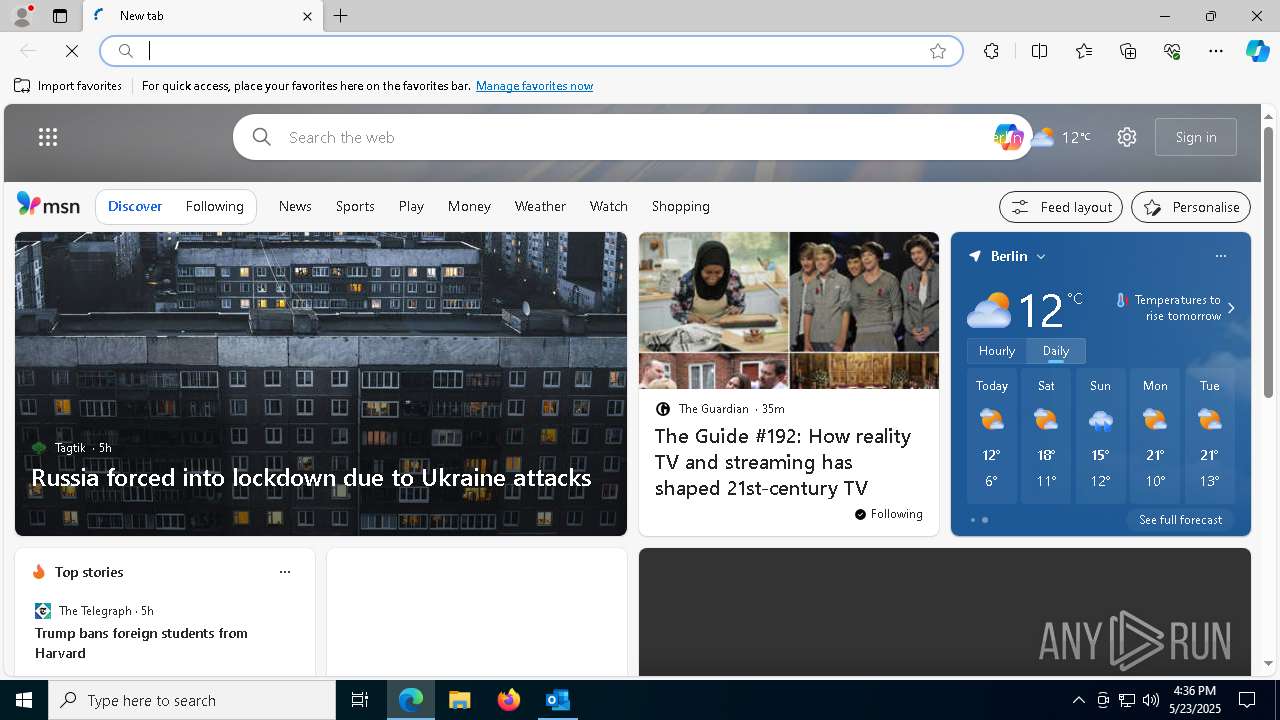
Task: Launch Firefox from the taskbar
Action: pos(509,700)
